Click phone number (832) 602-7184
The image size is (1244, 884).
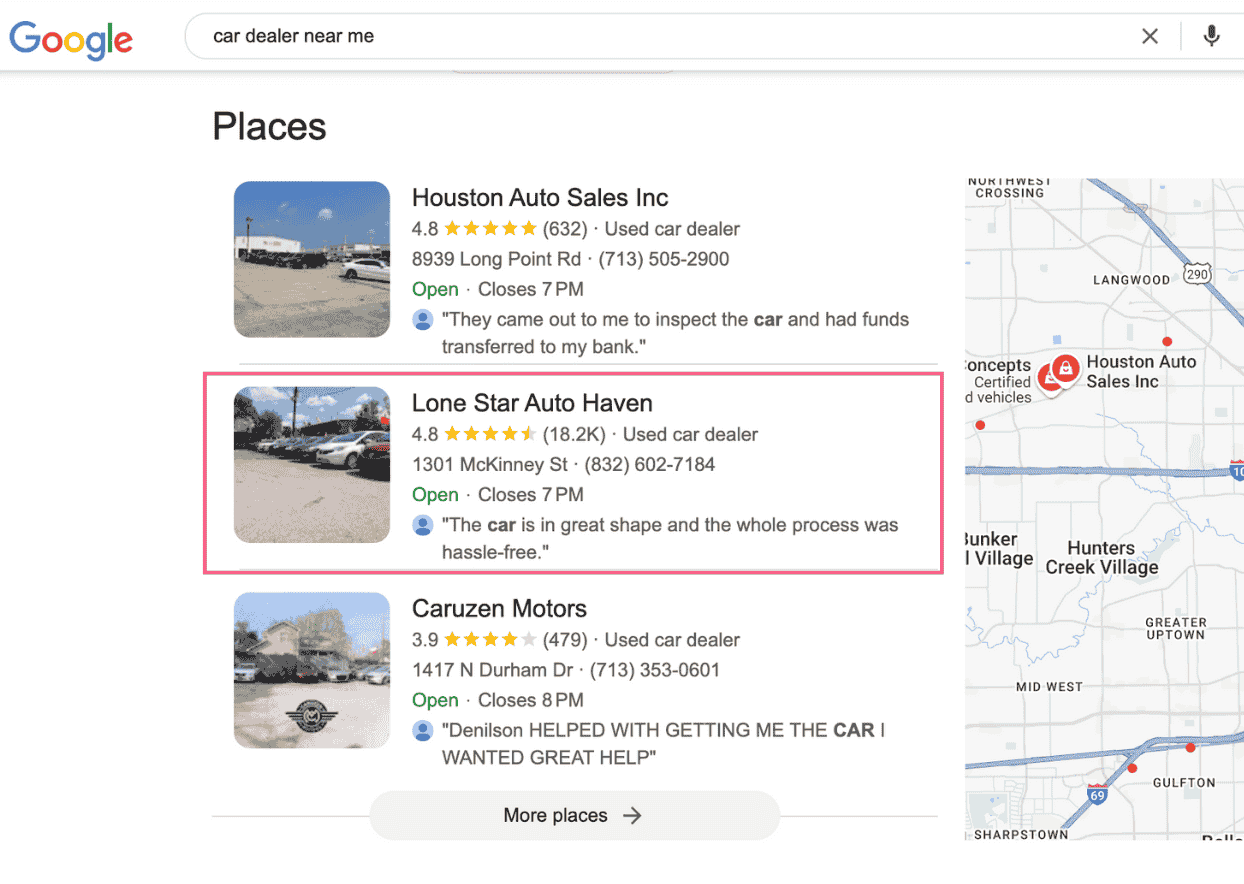tap(650, 464)
